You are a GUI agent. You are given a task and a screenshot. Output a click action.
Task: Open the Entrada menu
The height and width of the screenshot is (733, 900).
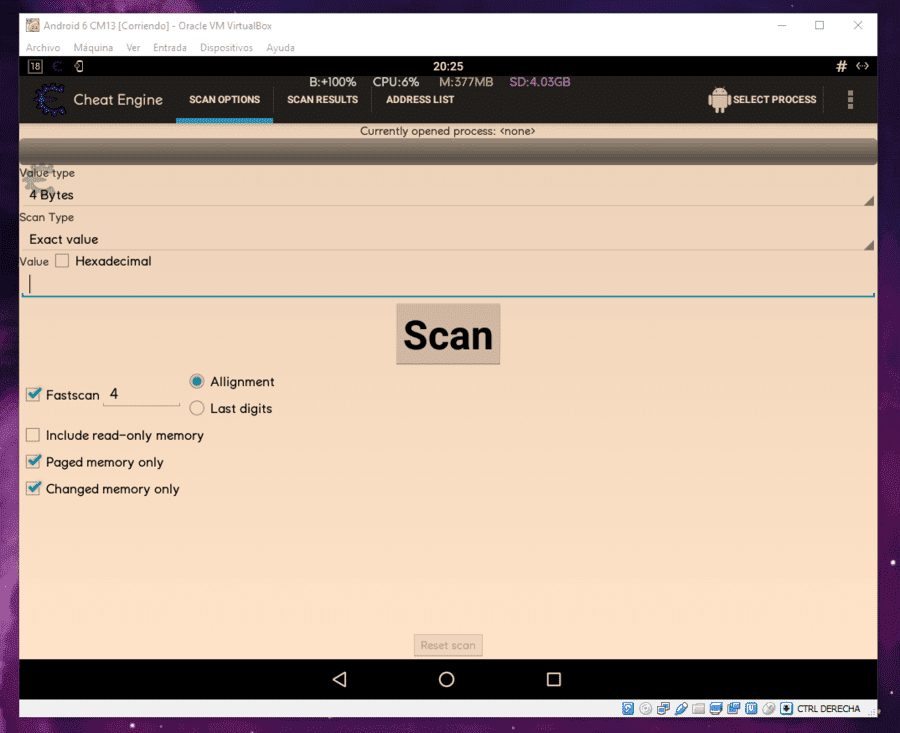click(x=169, y=48)
